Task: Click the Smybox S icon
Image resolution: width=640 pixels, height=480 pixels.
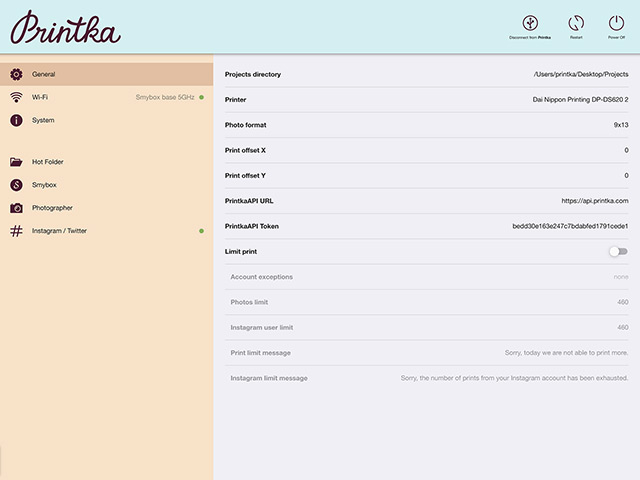Action: [16, 185]
